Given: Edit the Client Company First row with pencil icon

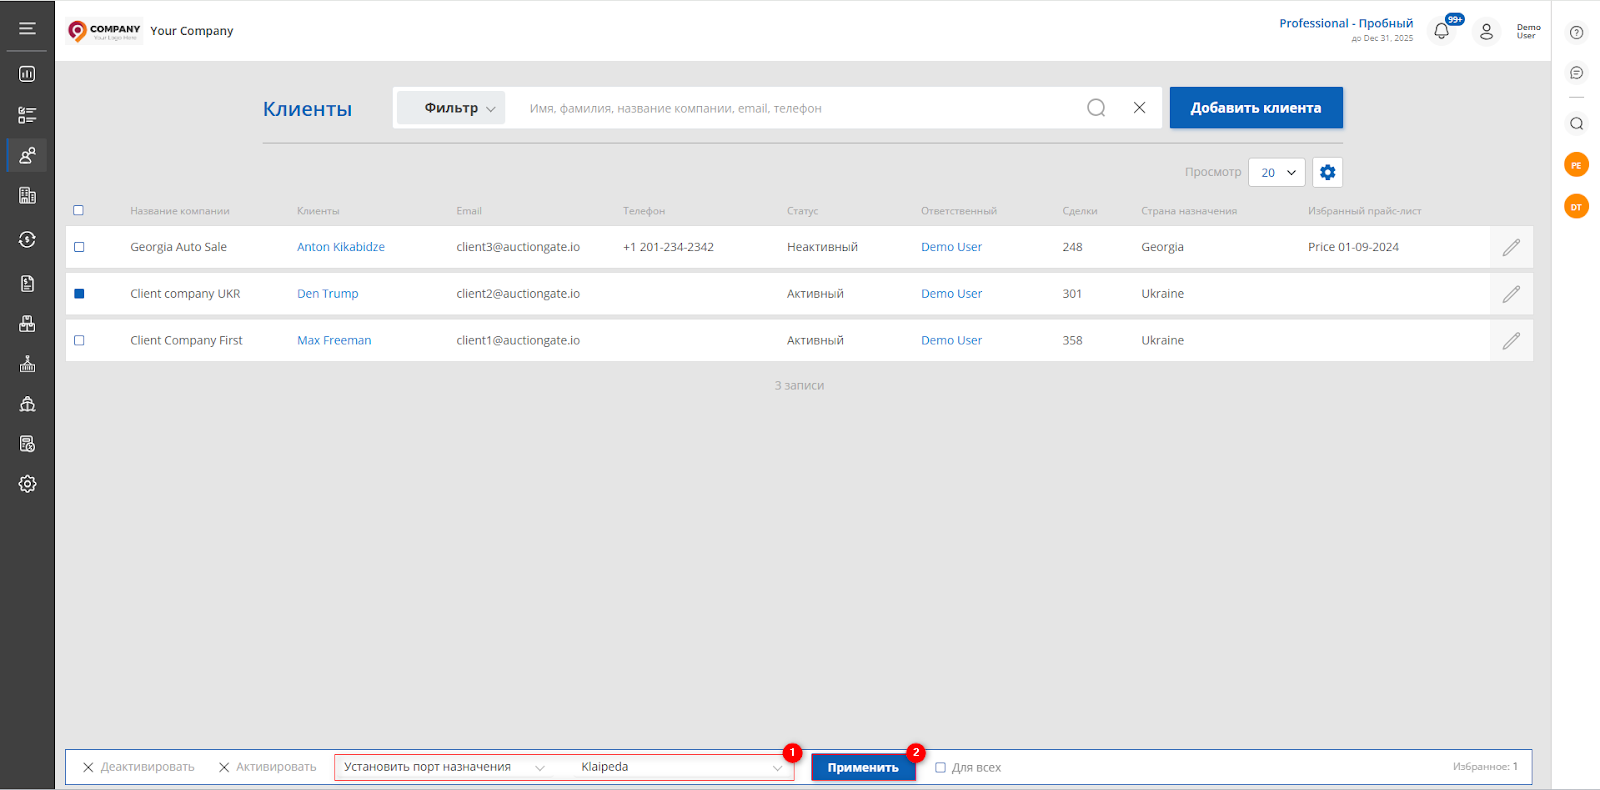Looking at the screenshot, I should pyautogui.click(x=1511, y=341).
